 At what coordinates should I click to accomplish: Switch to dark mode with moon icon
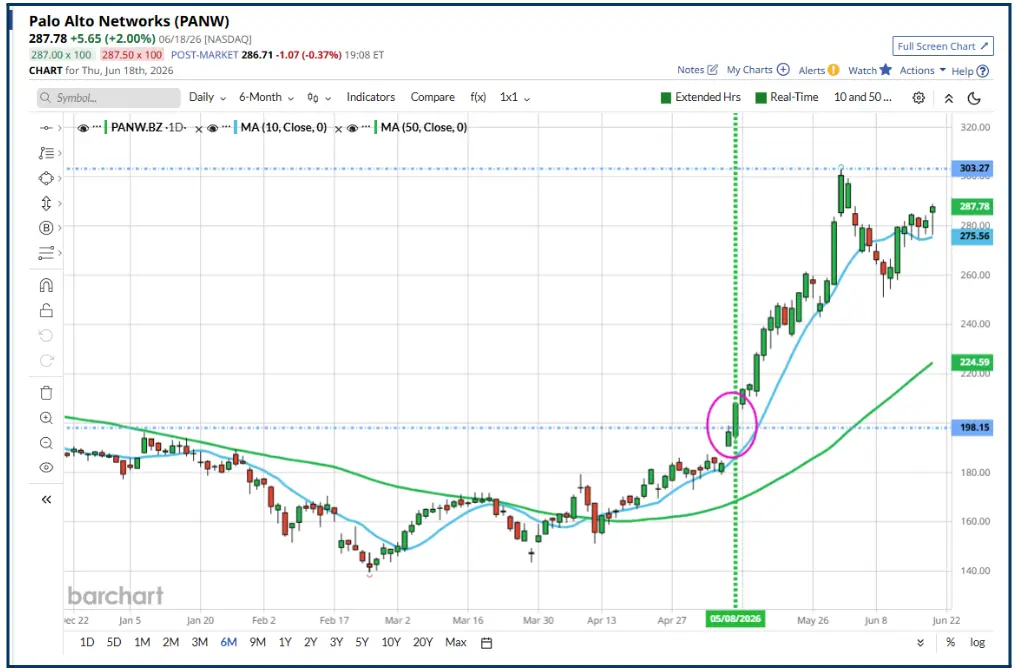[974, 98]
